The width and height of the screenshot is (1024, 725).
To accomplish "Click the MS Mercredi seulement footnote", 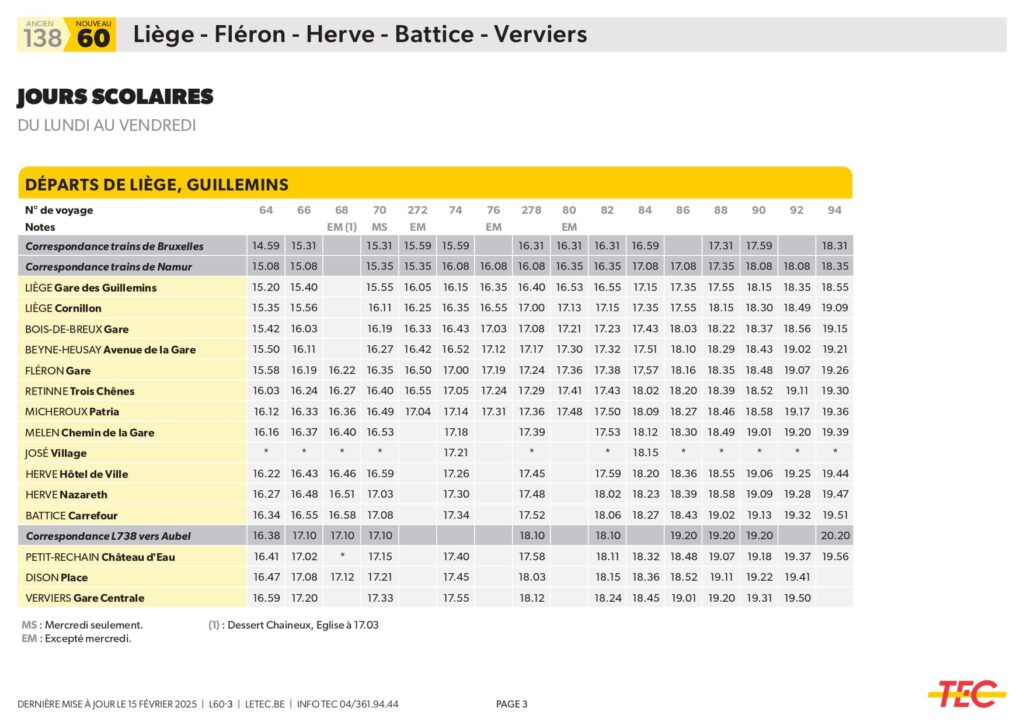I will [x=82, y=625].
